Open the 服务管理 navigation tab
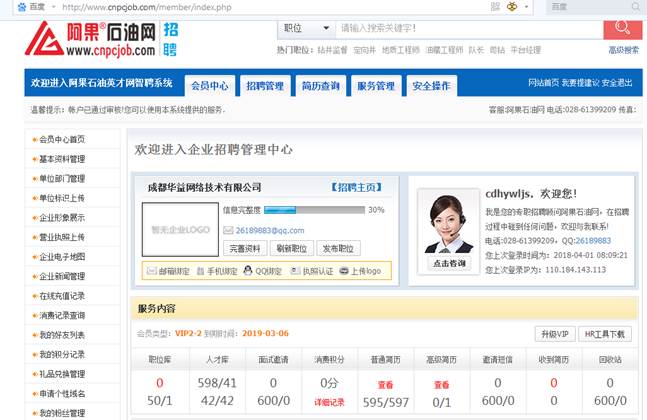 point(376,86)
